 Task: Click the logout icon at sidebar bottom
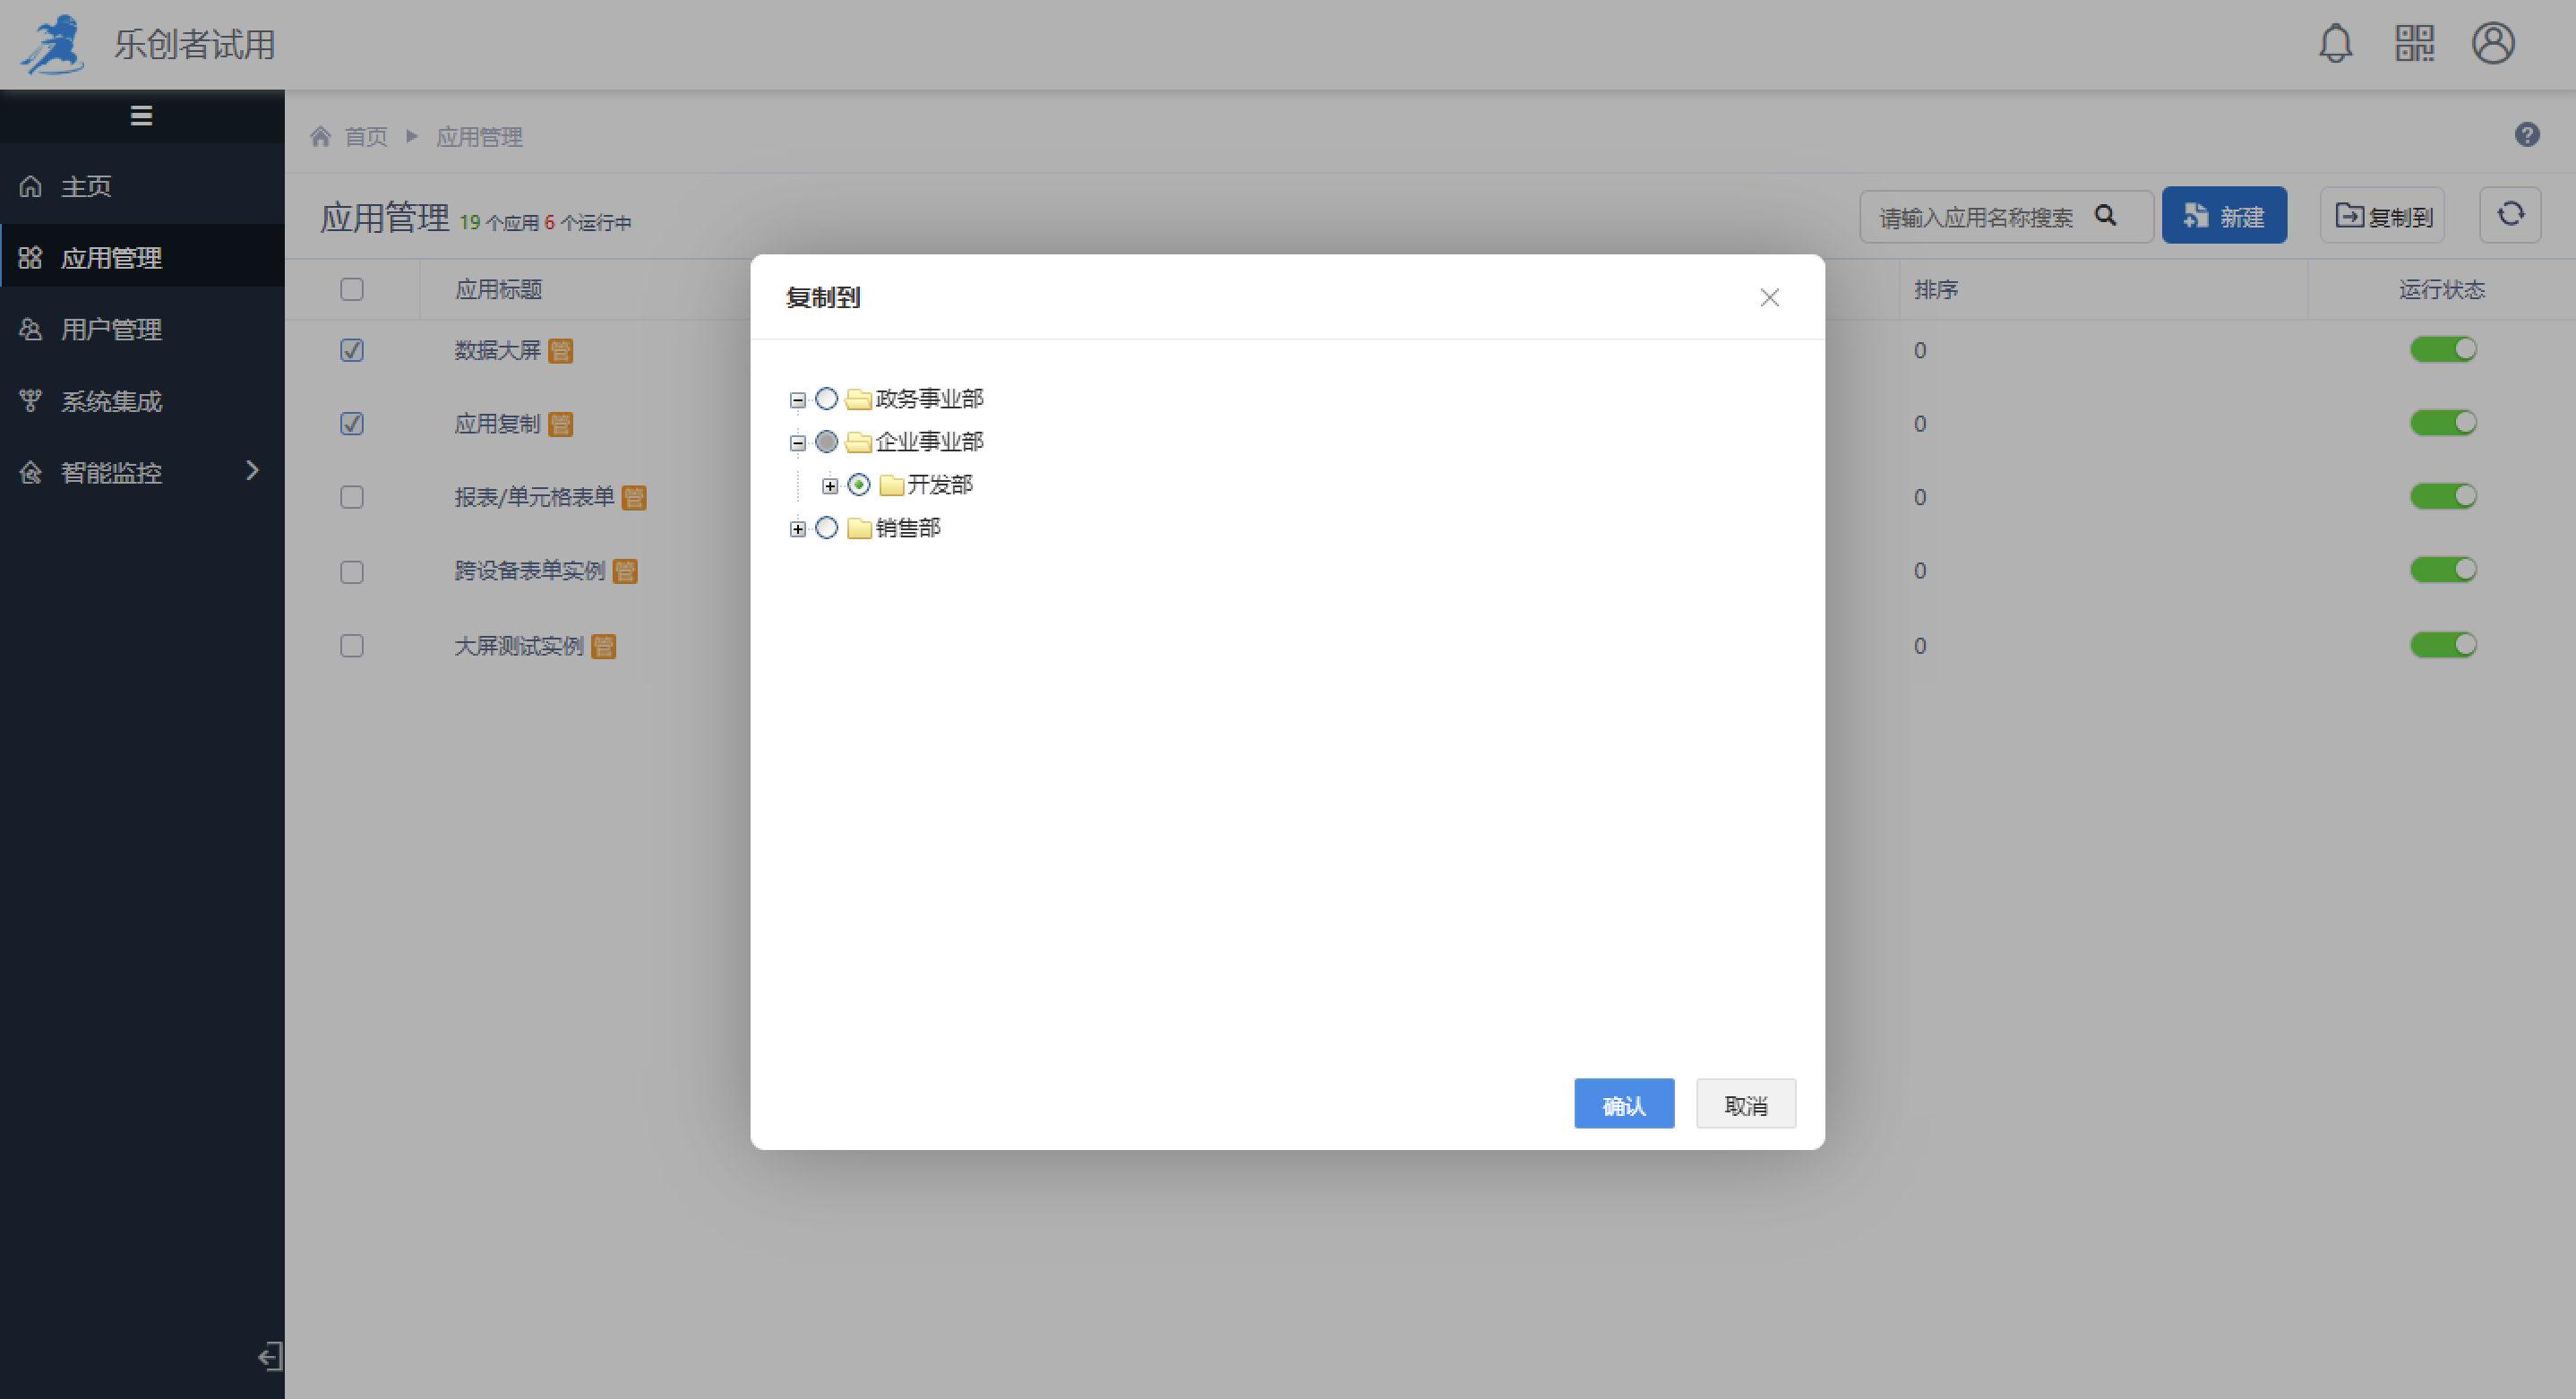click(270, 1356)
